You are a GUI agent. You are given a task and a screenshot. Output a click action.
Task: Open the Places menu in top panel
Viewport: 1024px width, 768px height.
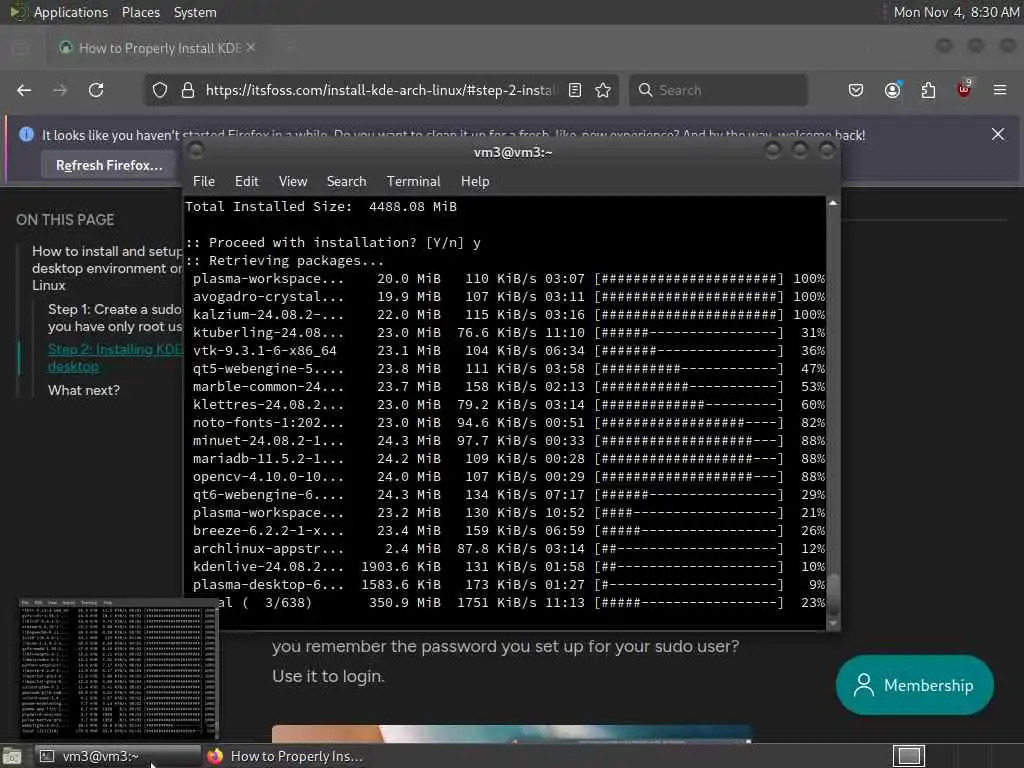tap(140, 12)
